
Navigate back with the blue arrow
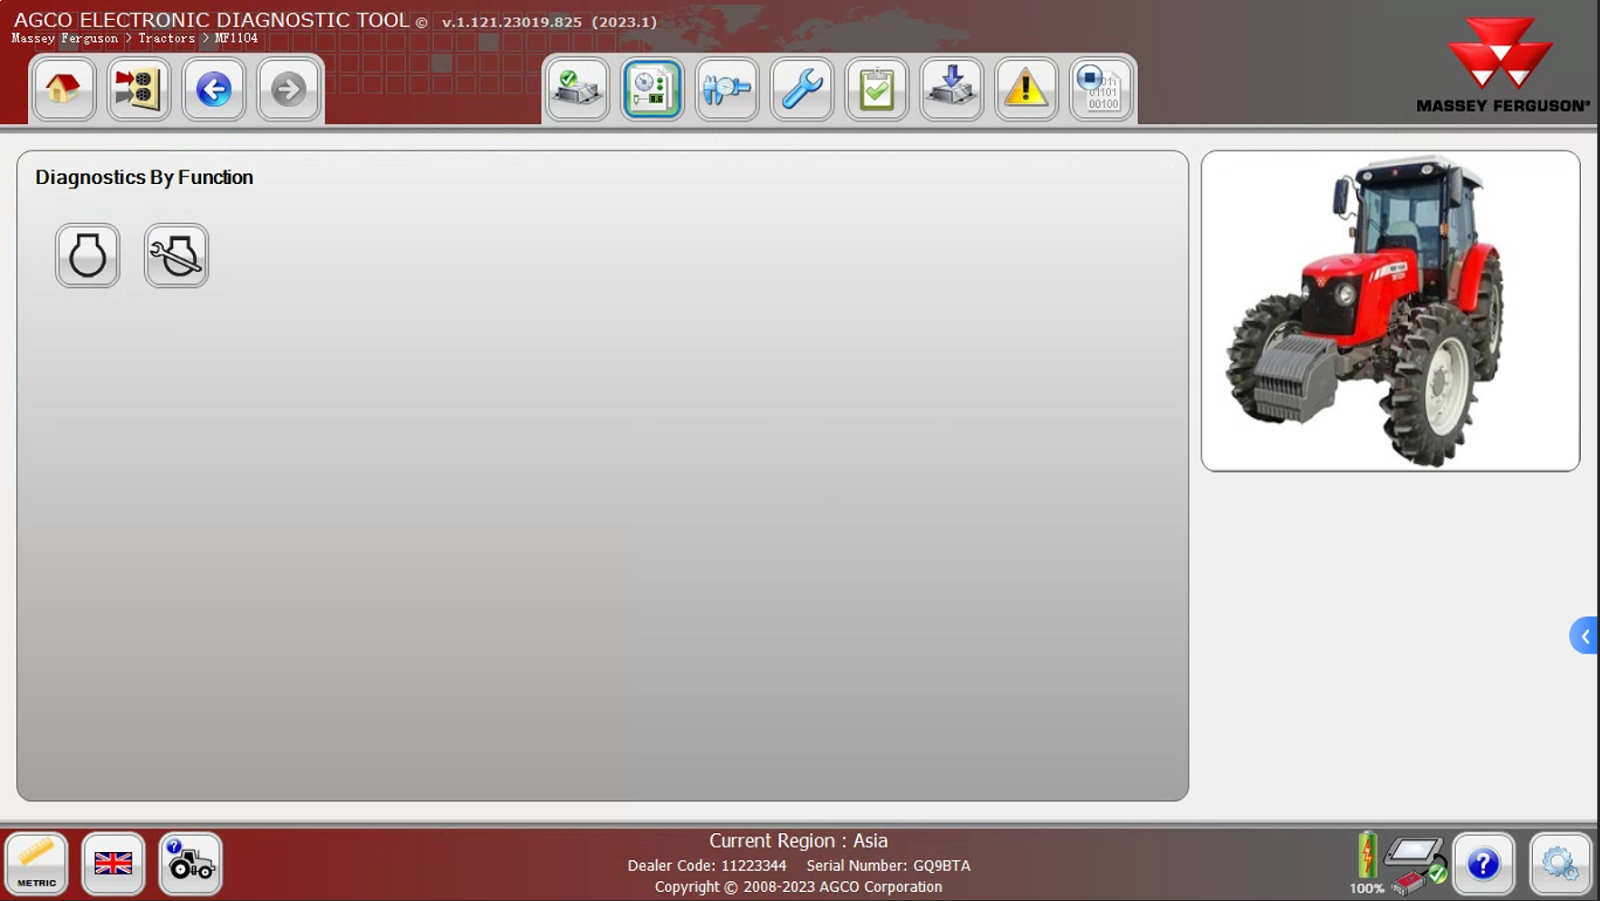(214, 89)
